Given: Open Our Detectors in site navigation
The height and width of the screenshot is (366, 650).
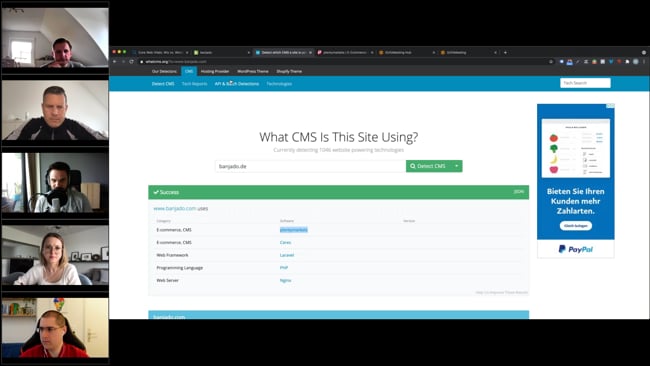Looking at the screenshot, I should tap(164, 71).
